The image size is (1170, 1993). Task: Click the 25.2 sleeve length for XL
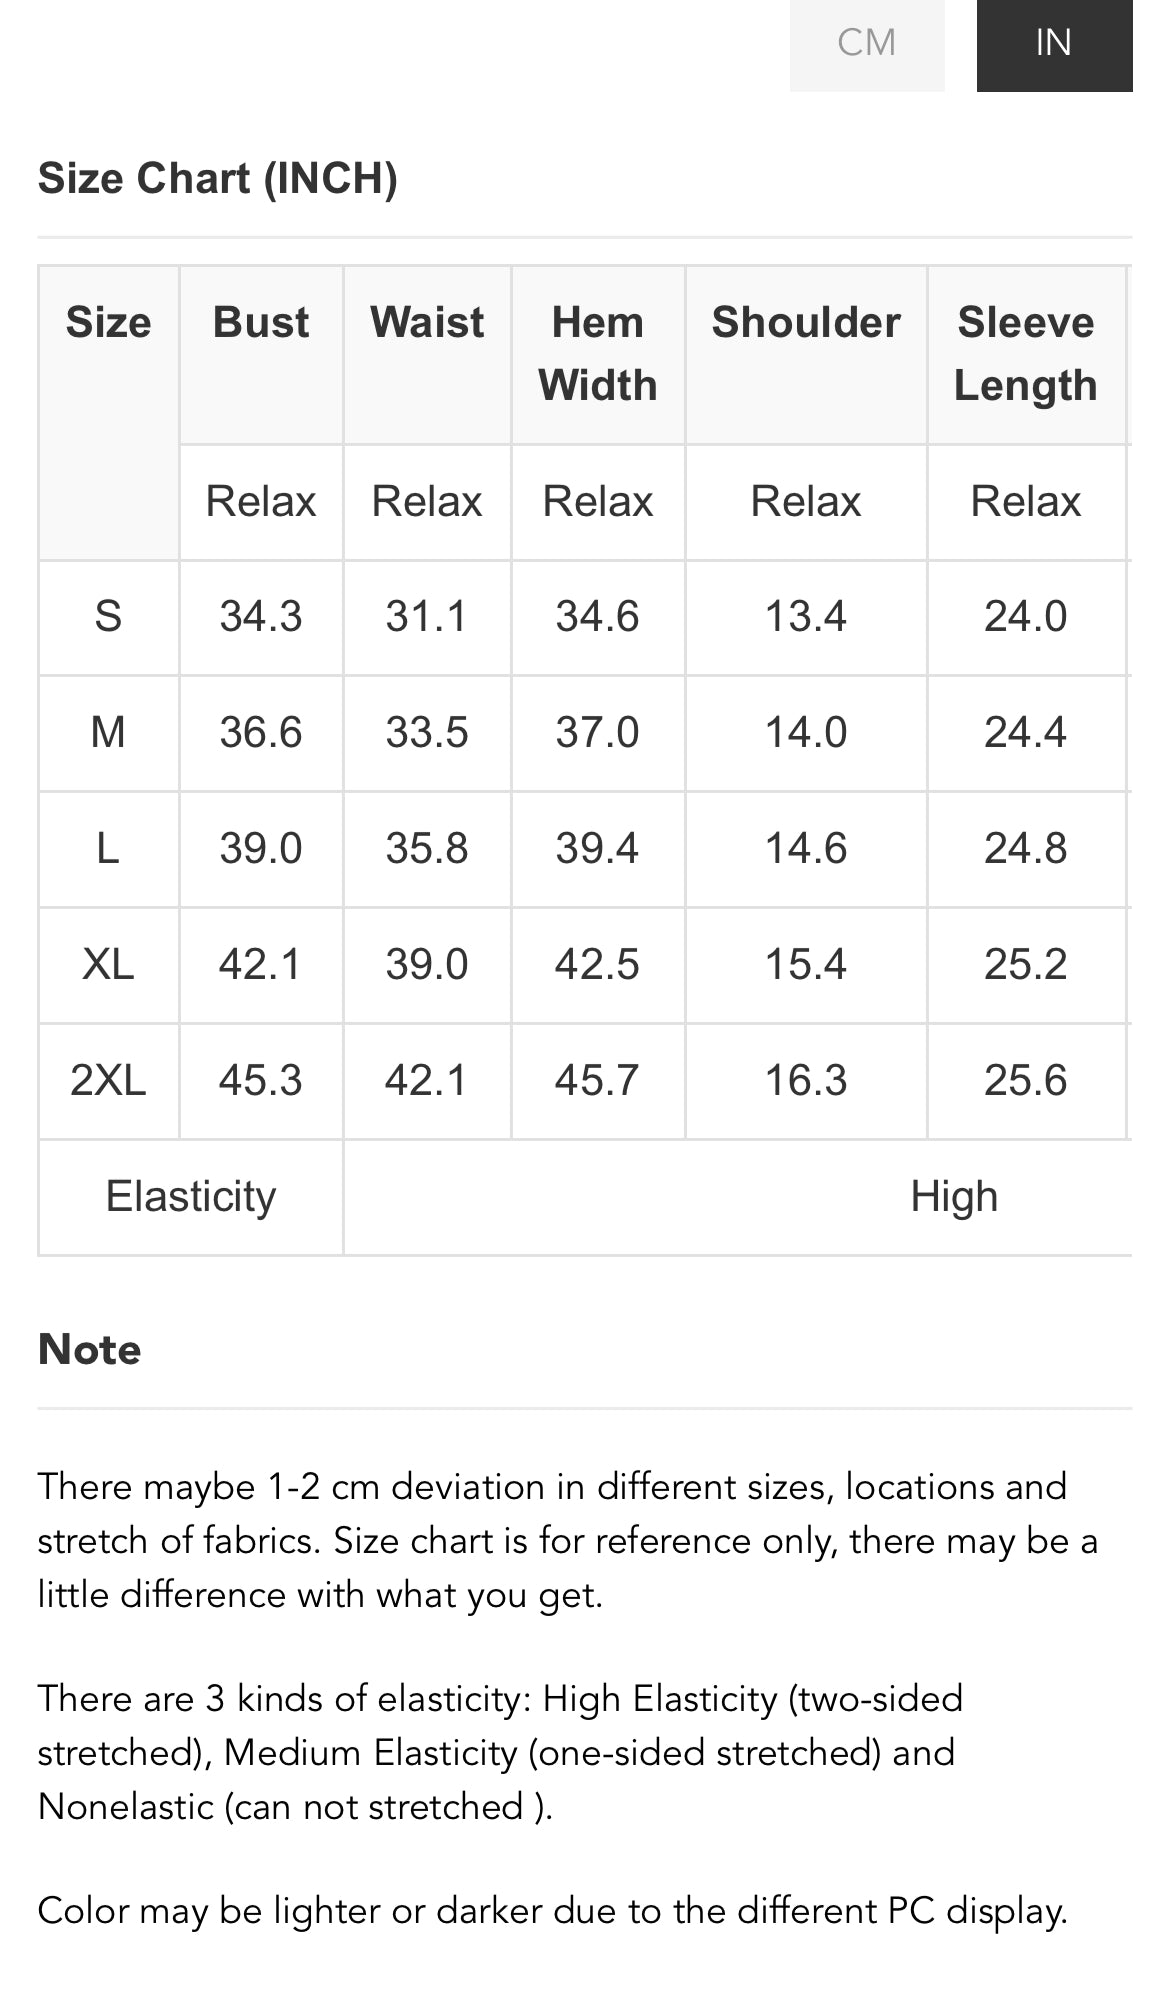(x=1026, y=965)
